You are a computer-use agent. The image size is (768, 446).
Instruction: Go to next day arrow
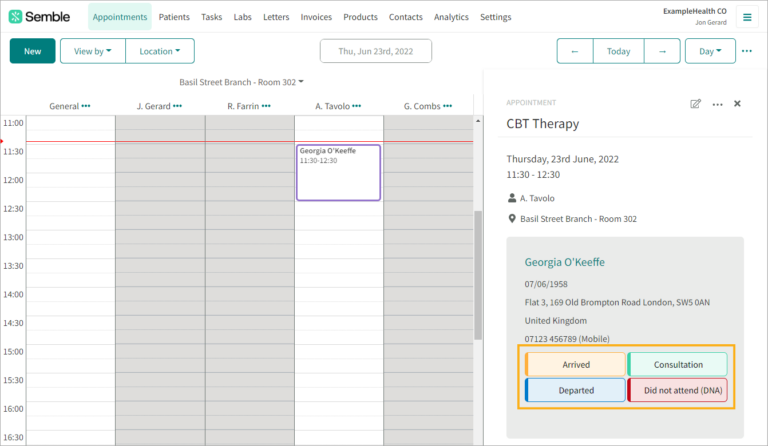pyautogui.click(x=662, y=51)
